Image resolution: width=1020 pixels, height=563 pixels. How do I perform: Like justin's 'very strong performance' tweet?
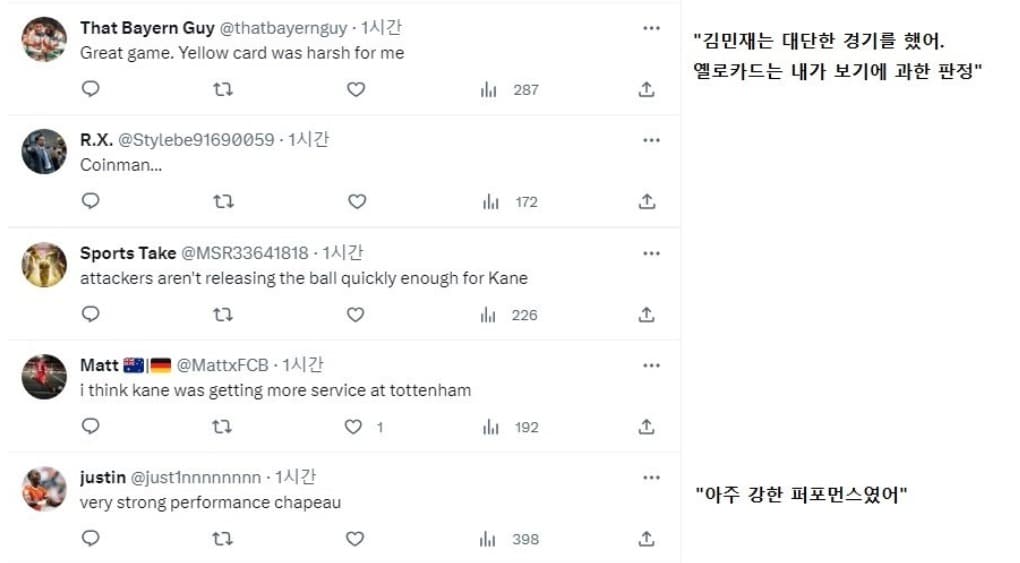coord(356,539)
